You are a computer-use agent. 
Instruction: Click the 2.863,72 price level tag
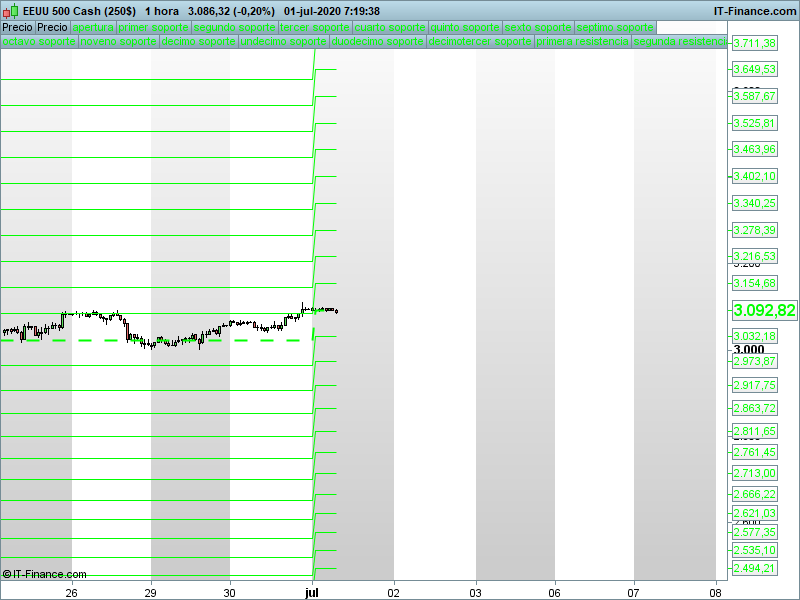pyautogui.click(x=755, y=408)
